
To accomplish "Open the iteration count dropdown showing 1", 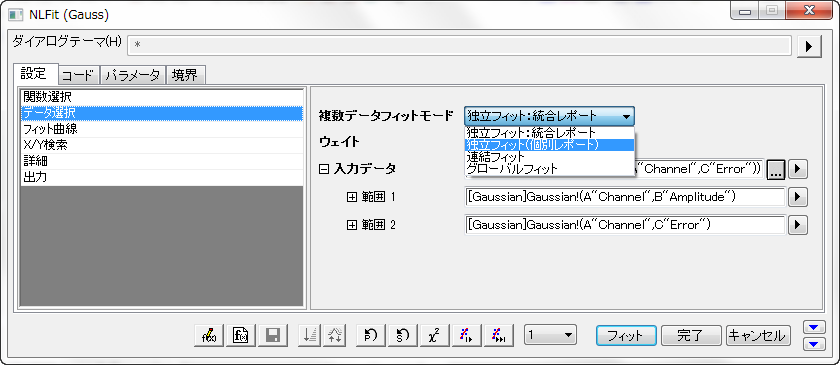I will pyautogui.click(x=550, y=336).
